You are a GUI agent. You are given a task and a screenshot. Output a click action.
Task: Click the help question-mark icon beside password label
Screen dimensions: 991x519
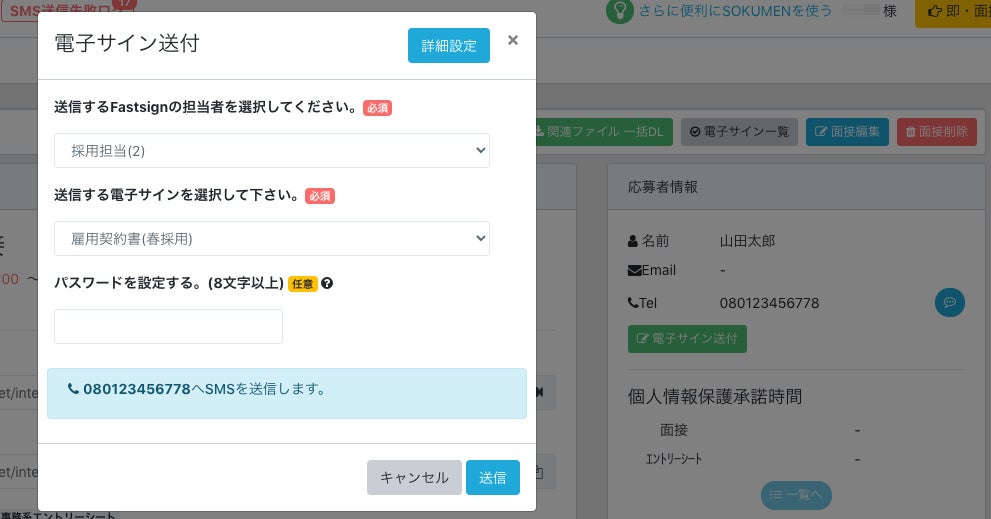click(327, 284)
